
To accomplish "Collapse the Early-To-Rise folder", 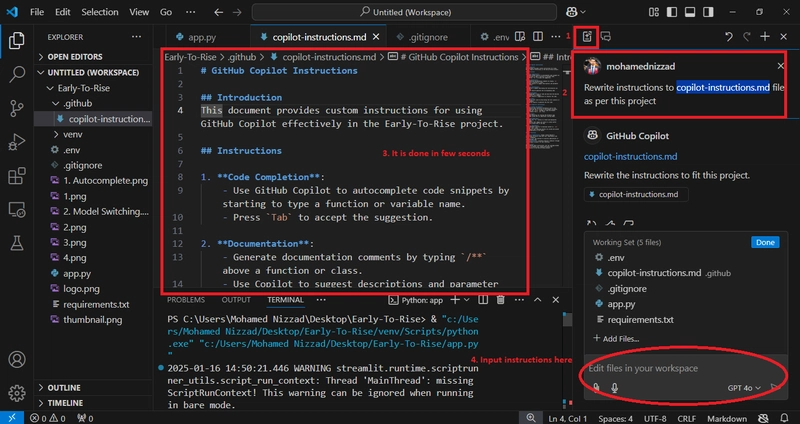I will tap(84, 88).
